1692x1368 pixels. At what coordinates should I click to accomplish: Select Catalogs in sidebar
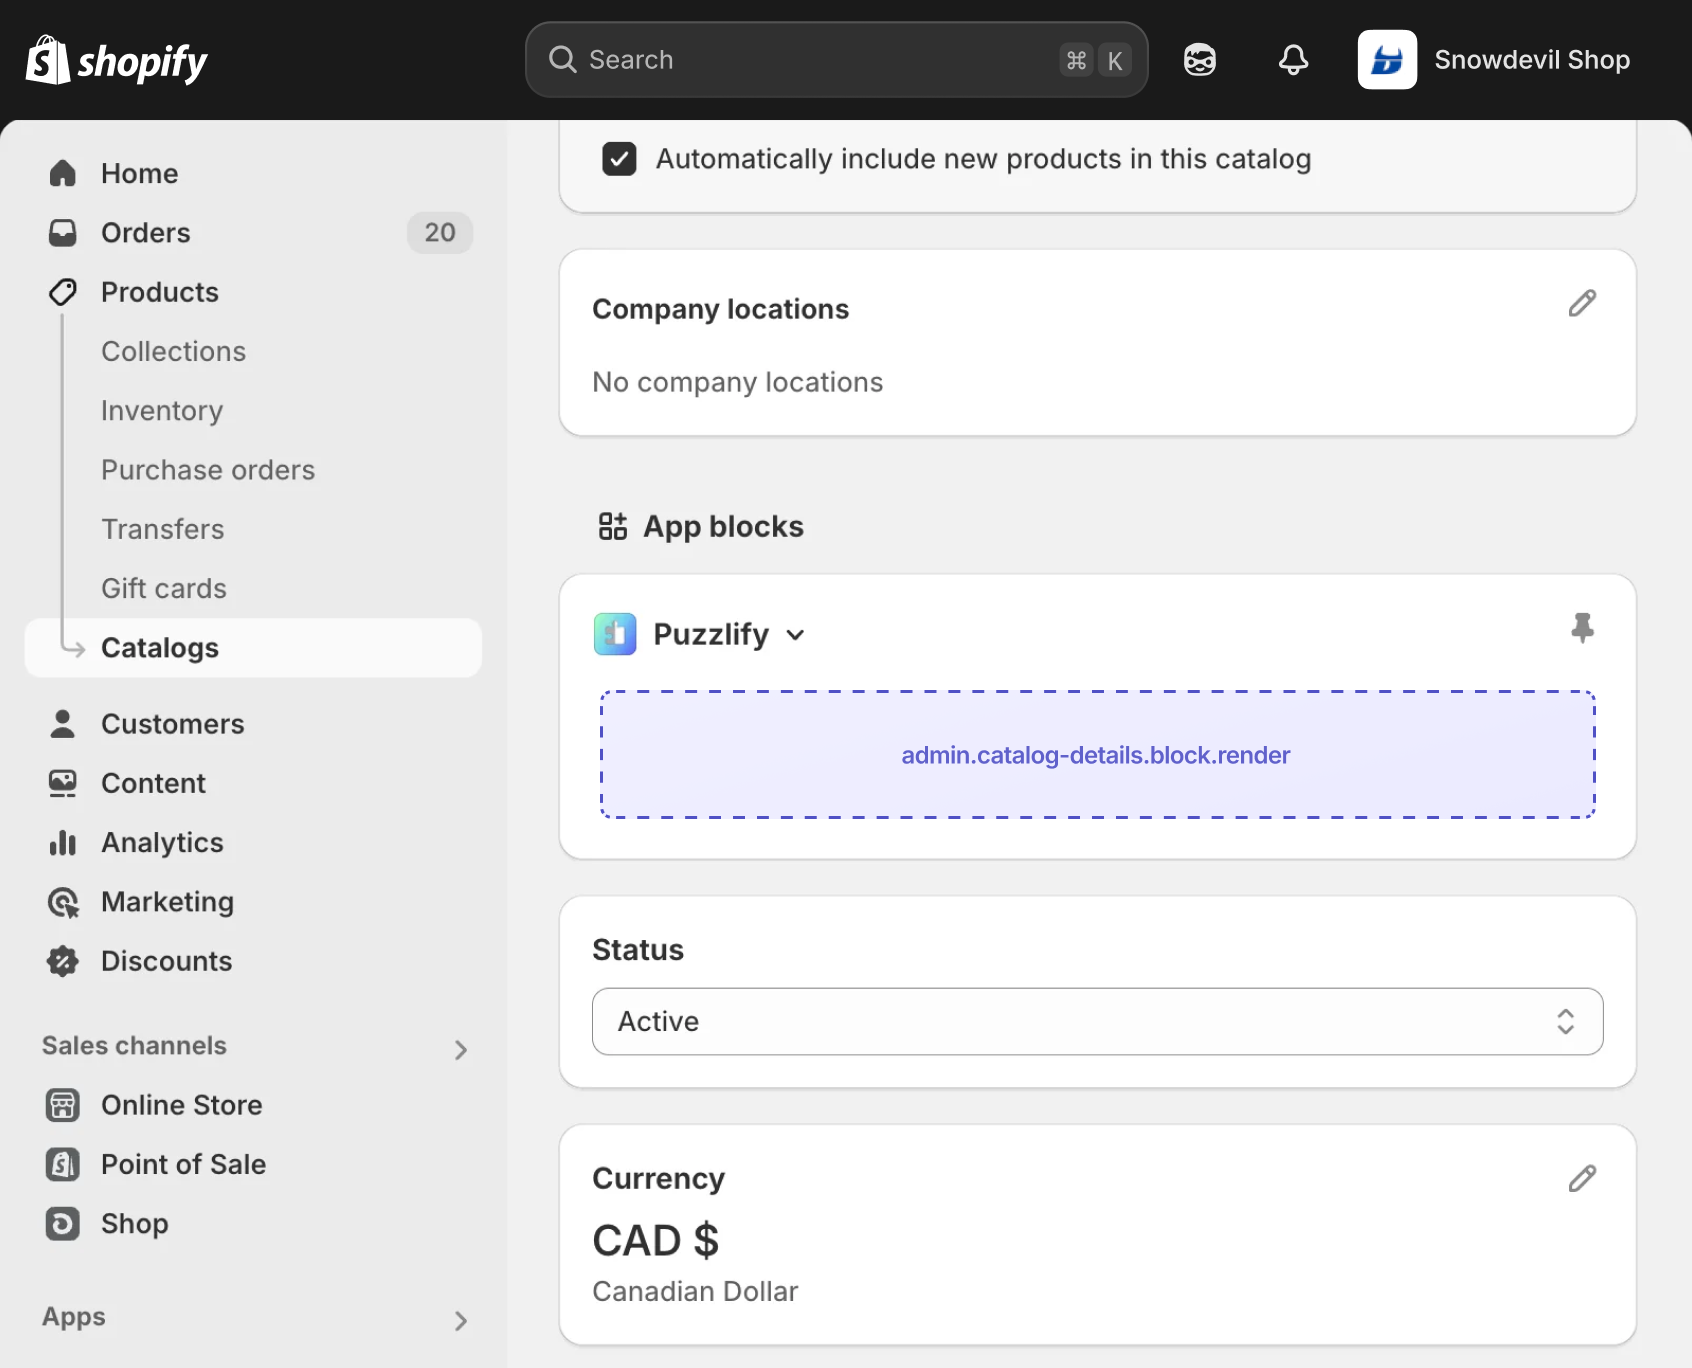(x=254, y=648)
